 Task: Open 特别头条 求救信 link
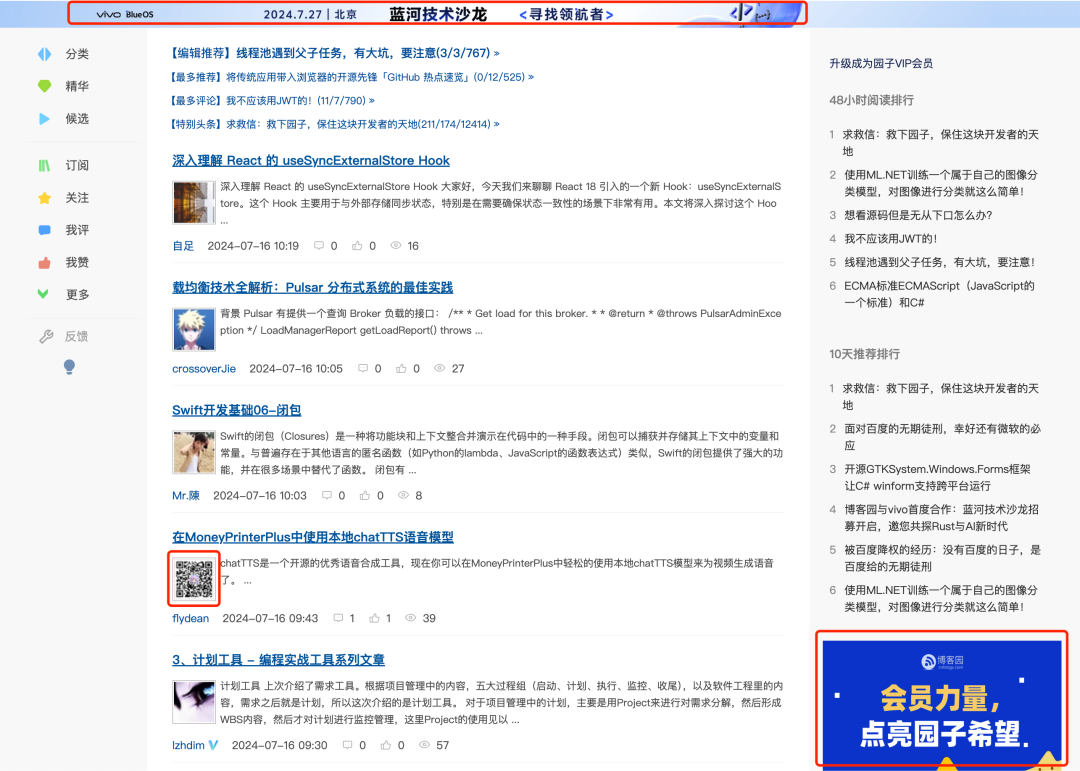(x=335, y=124)
